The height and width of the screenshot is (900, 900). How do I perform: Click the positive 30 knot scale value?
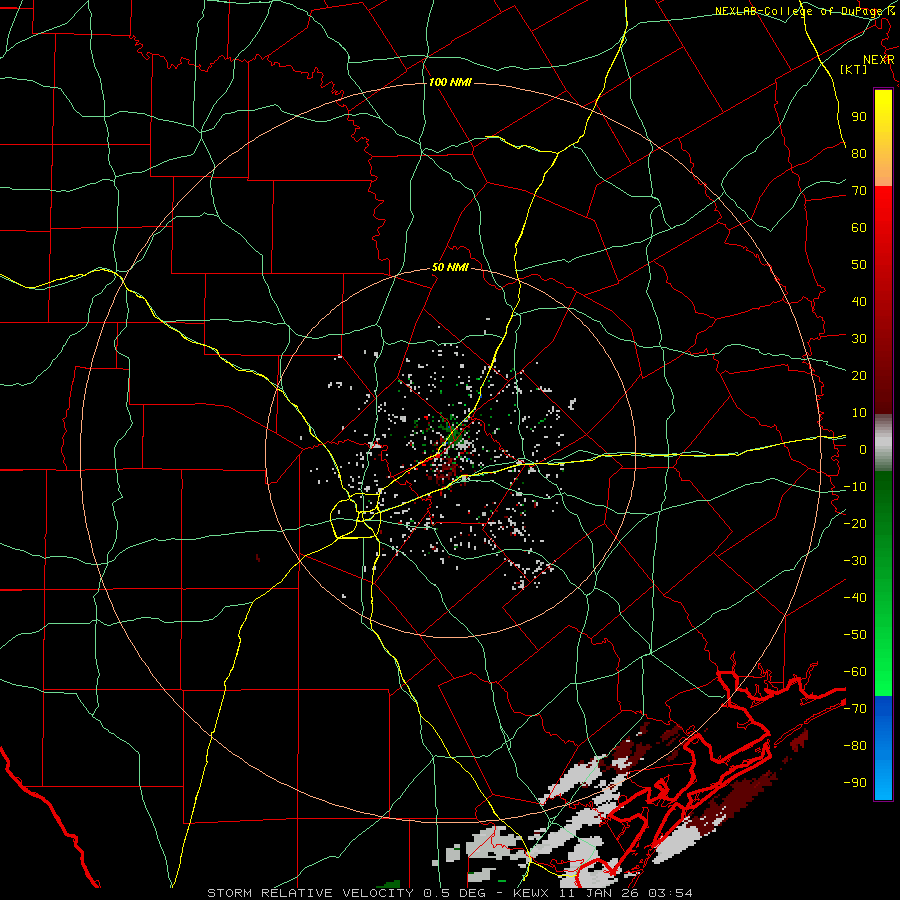859,339
